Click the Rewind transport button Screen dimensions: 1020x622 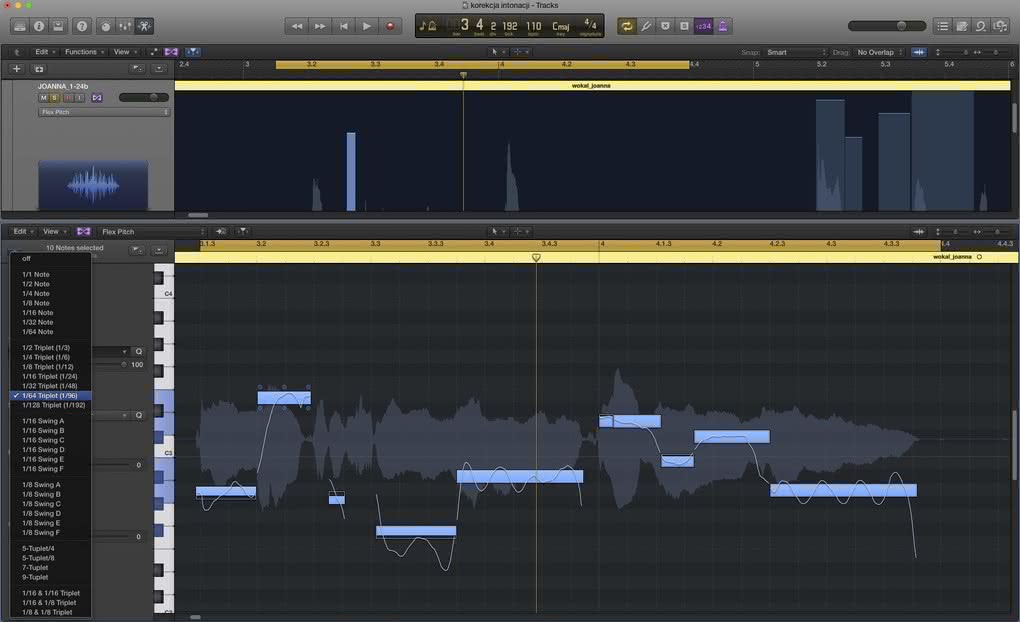tap(297, 26)
